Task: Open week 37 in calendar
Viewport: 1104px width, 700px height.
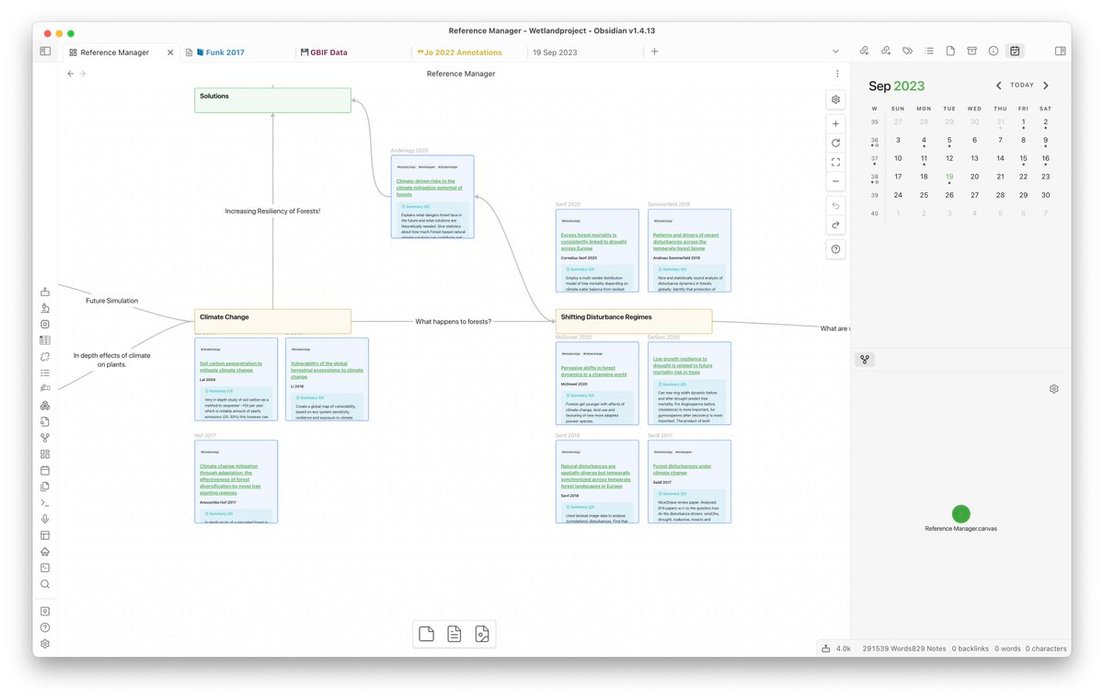Action: [874, 159]
